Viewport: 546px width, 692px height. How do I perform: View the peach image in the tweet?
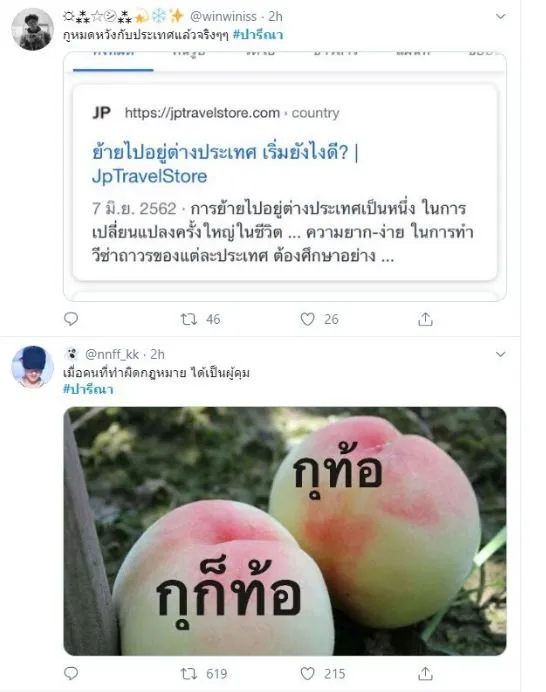click(285, 531)
